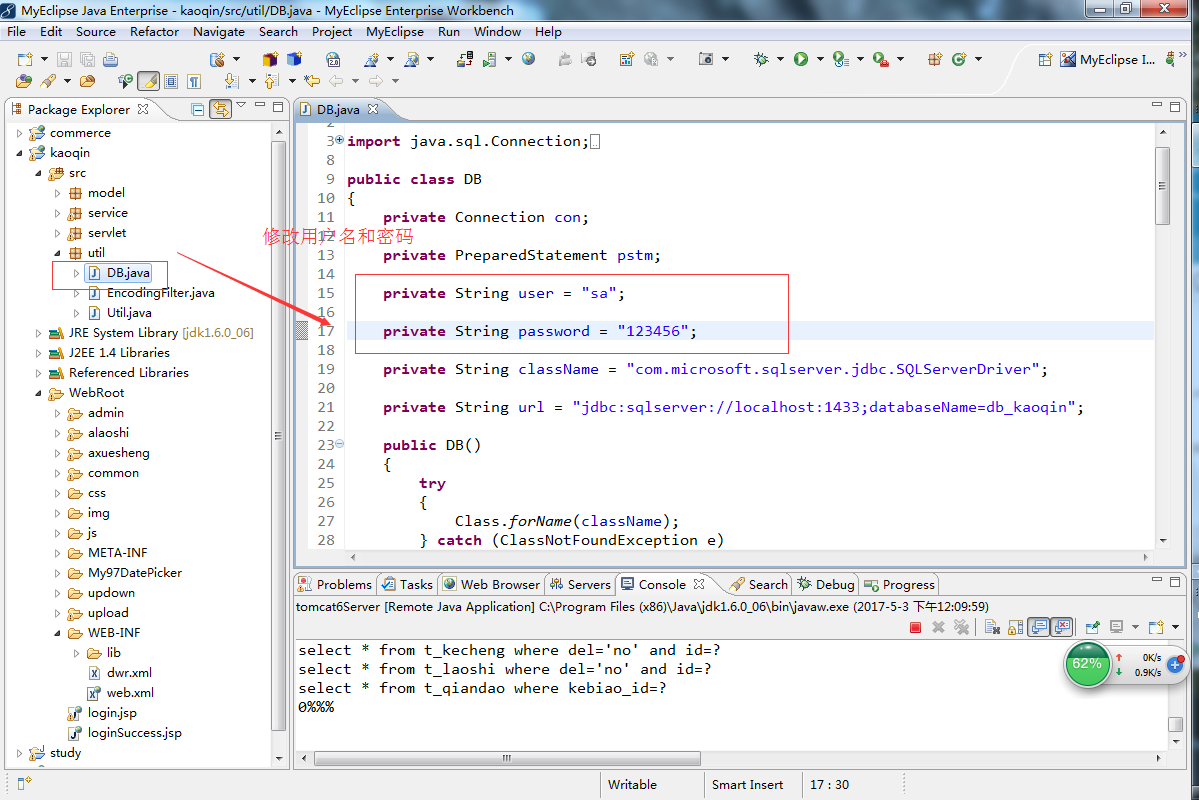Switch to the Servers tab
Screen dimensions: 1199x800
580,584
